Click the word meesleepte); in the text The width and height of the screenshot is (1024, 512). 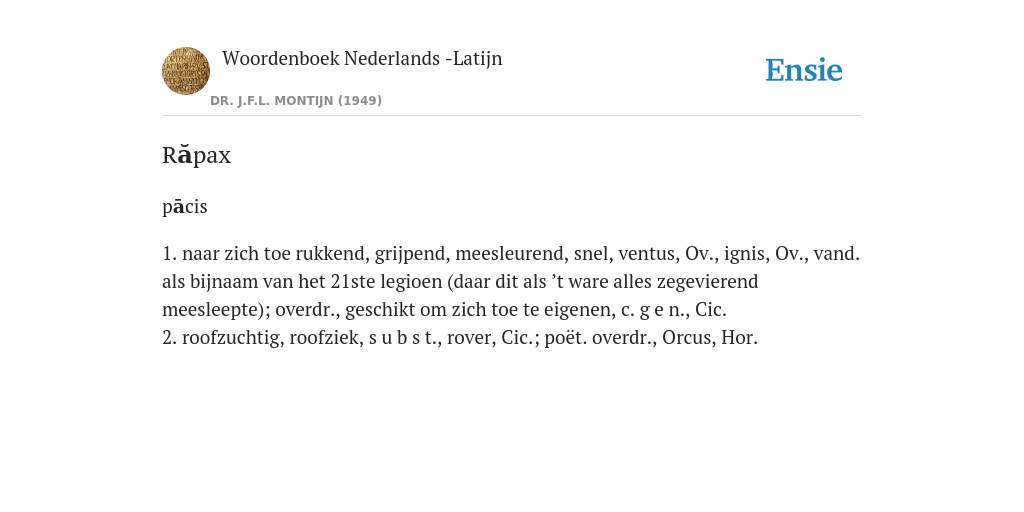(x=216, y=310)
